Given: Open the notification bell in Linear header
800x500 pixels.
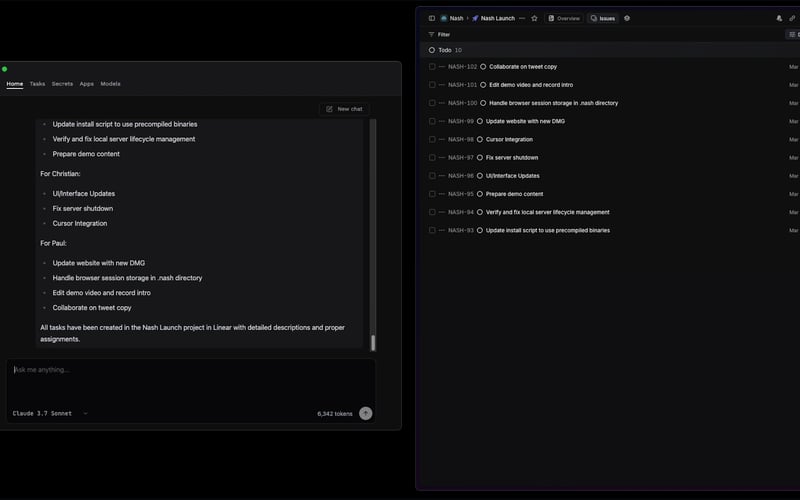Looking at the screenshot, I should point(779,18).
